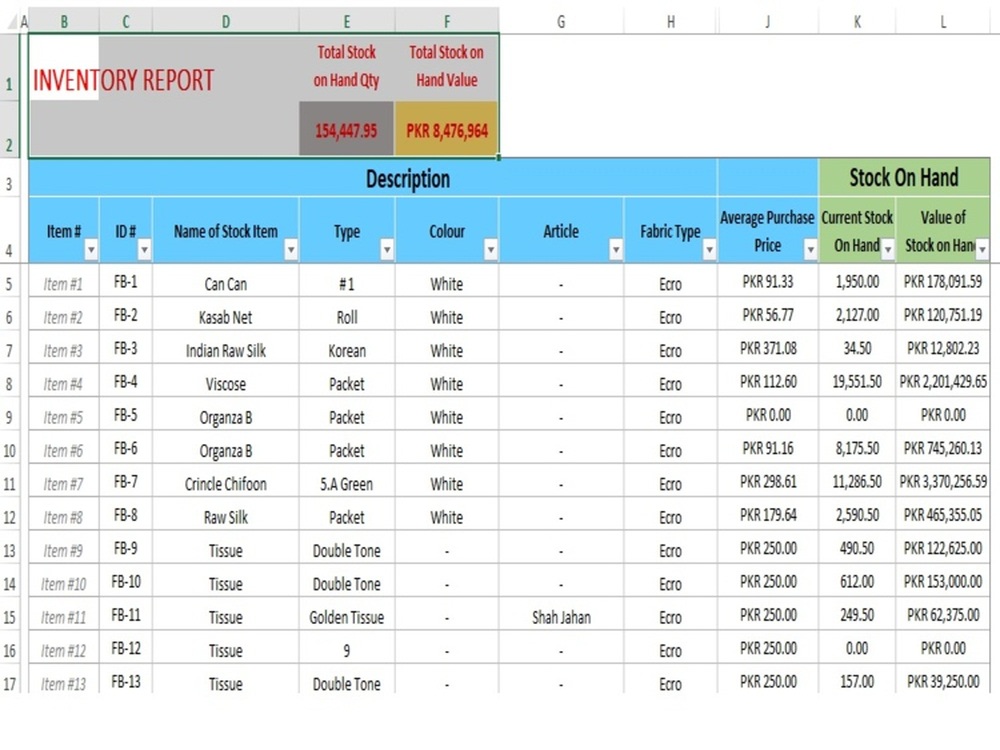1000x750 pixels.
Task: Select the 154,447.95 total quantity cell
Action: [x=346, y=128]
